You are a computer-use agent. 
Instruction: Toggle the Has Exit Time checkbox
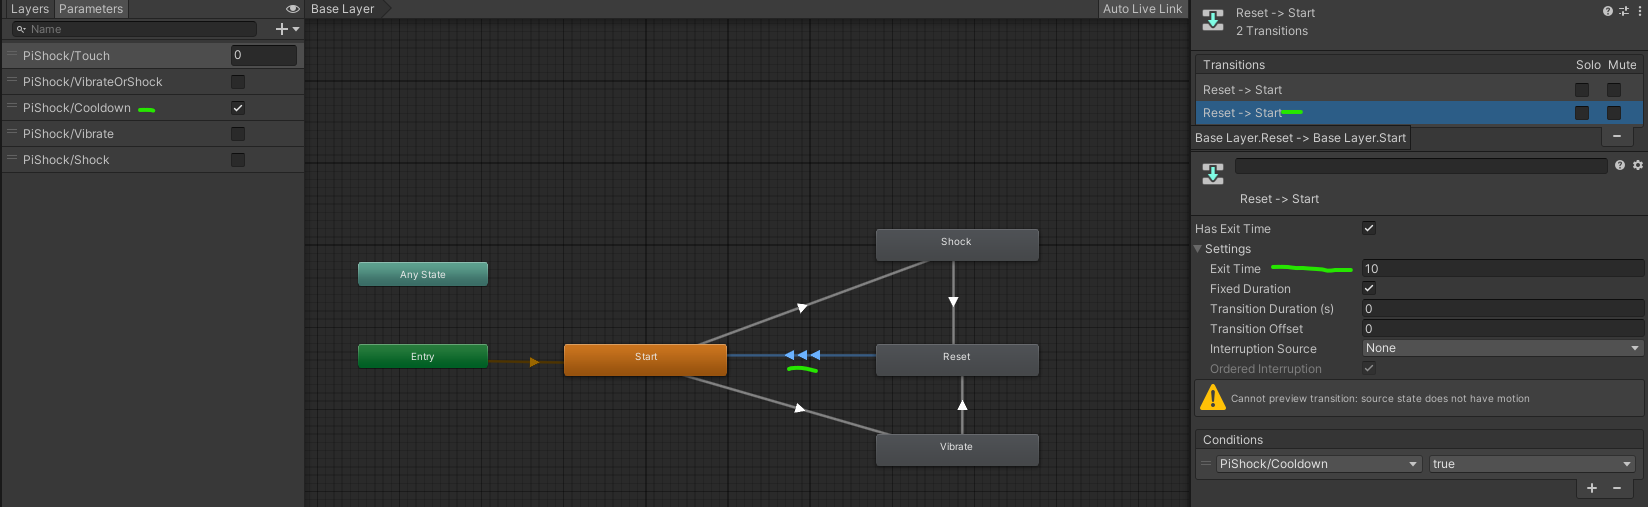coord(1369,228)
